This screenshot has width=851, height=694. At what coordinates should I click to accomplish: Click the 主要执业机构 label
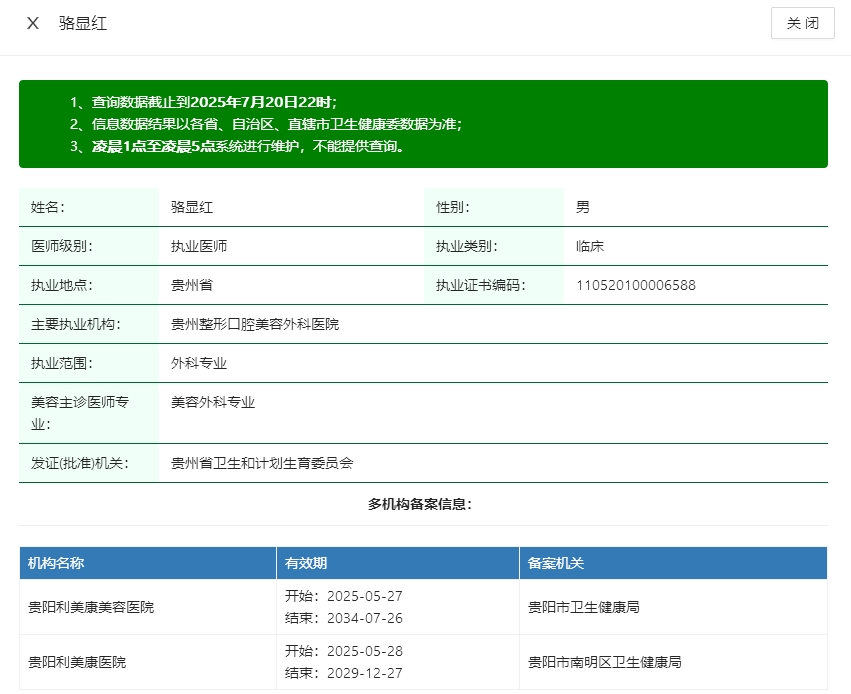76,324
